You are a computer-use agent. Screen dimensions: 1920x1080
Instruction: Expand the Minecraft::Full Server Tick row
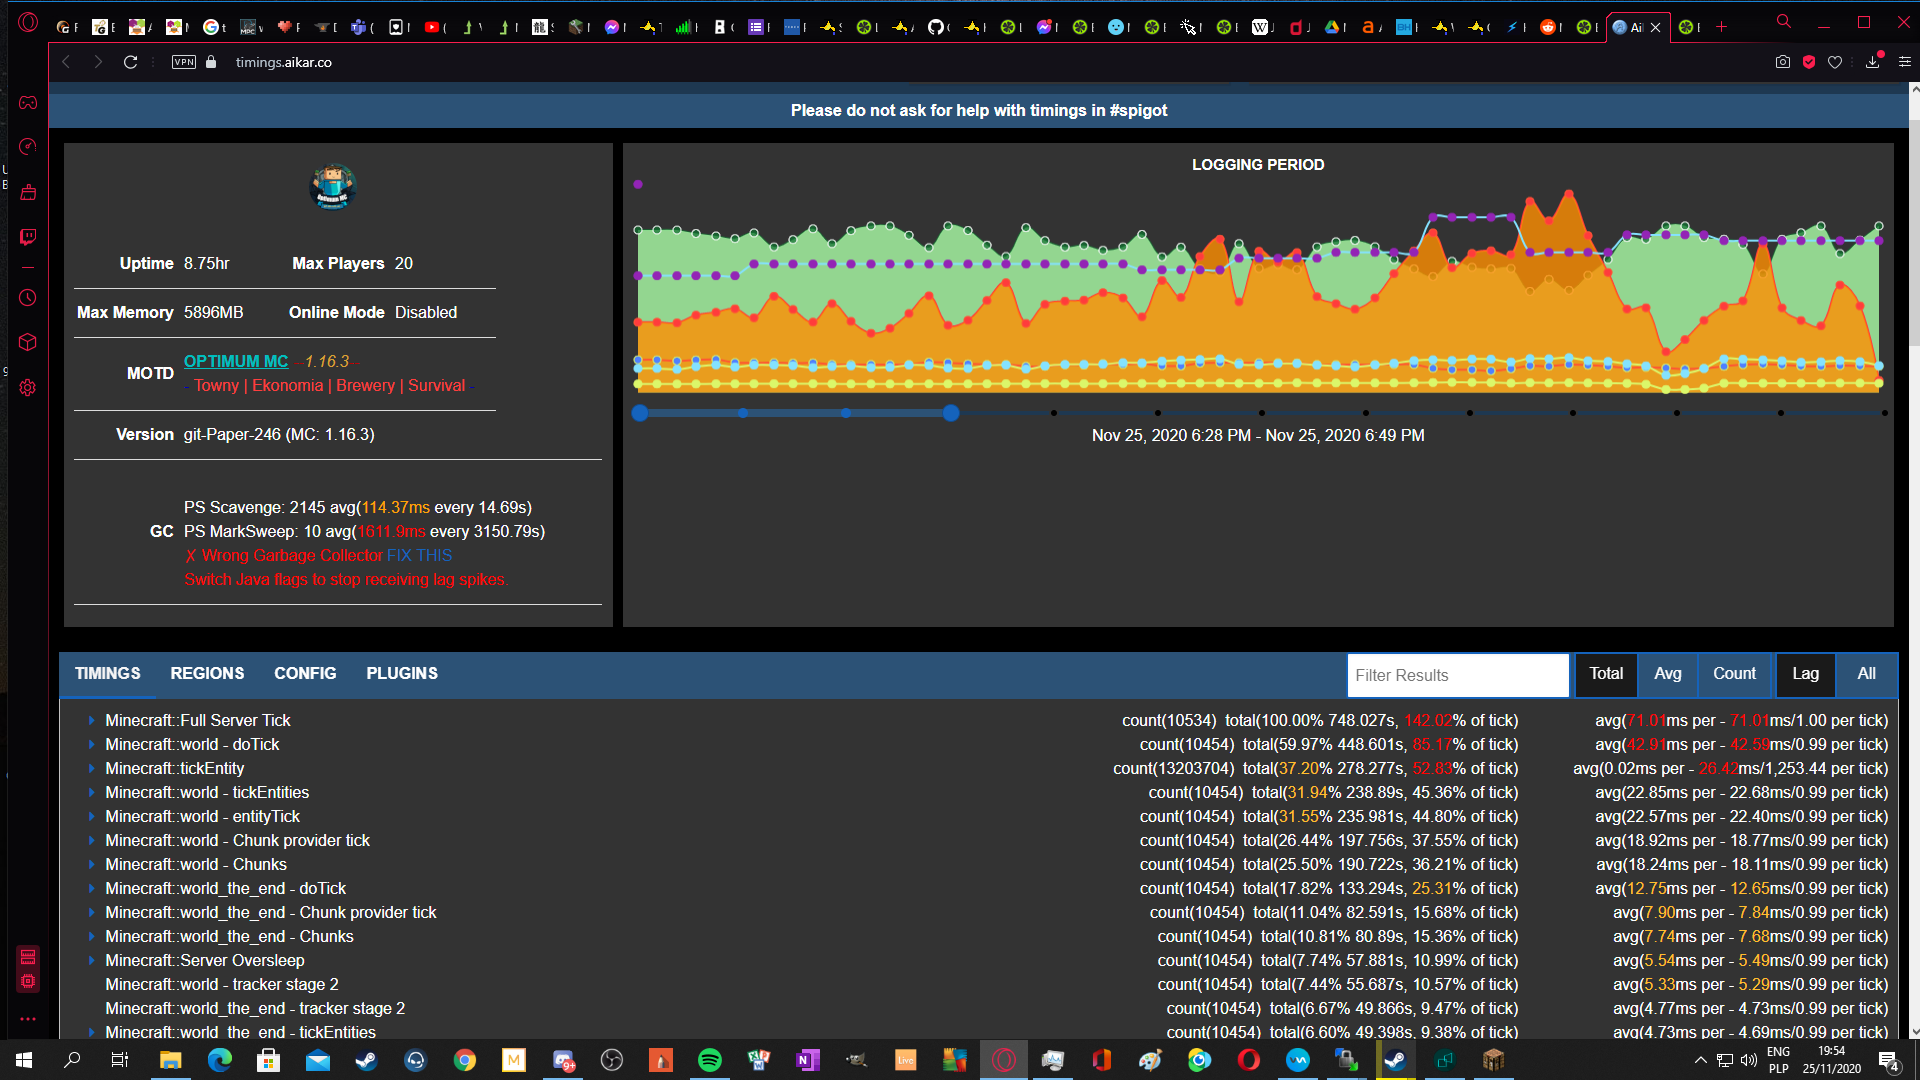coord(91,721)
